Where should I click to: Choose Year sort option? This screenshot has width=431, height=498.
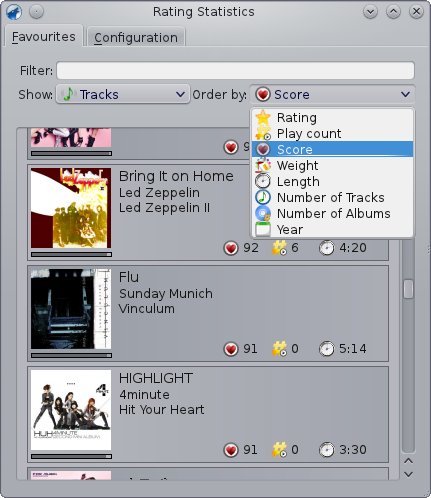coord(332,229)
